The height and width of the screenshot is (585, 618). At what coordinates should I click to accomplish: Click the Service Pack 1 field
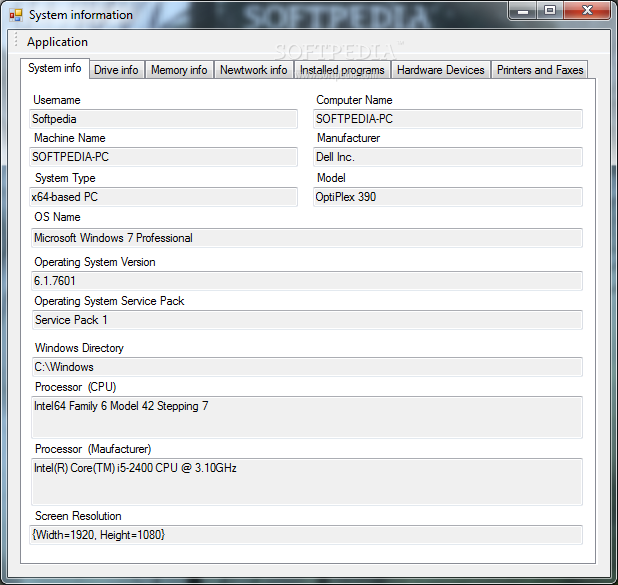tap(307, 320)
